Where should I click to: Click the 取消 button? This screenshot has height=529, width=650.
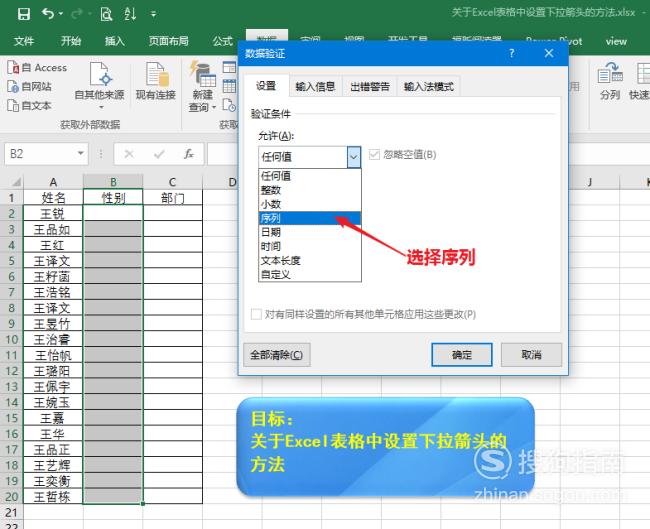pyautogui.click(x=531, y=355)
